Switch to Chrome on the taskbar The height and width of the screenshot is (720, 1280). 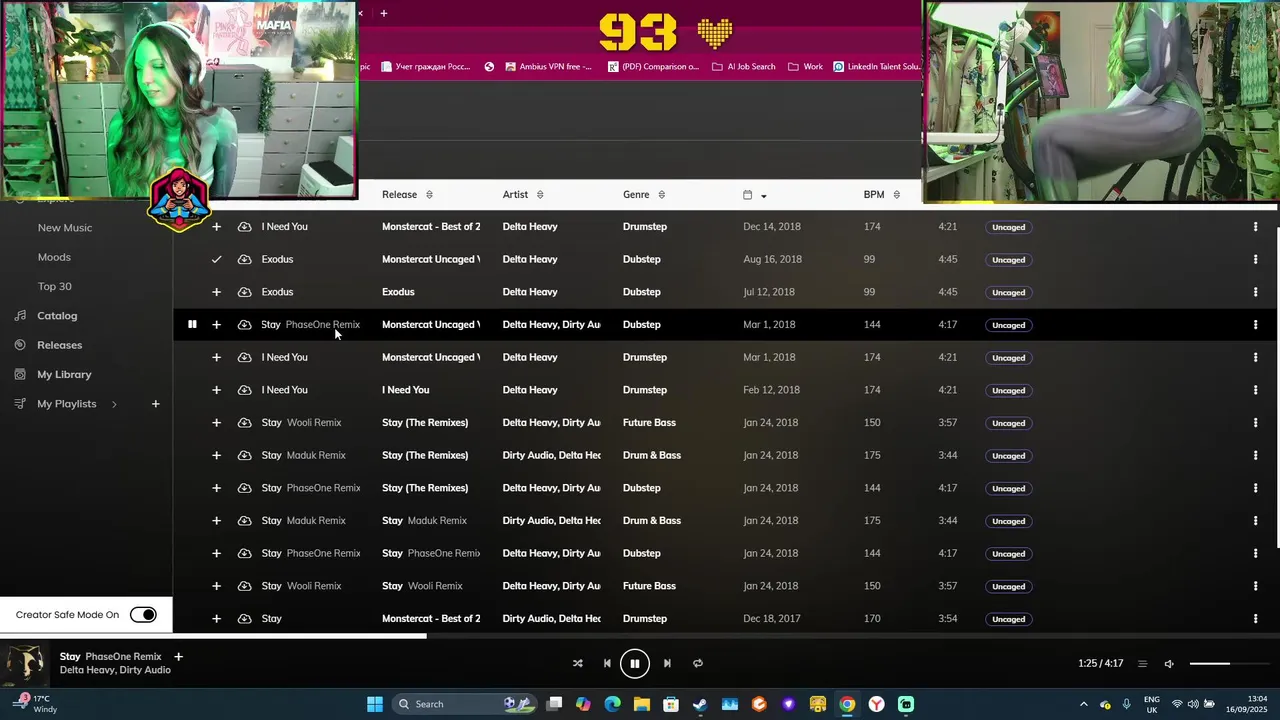click(x=847, y=704)
